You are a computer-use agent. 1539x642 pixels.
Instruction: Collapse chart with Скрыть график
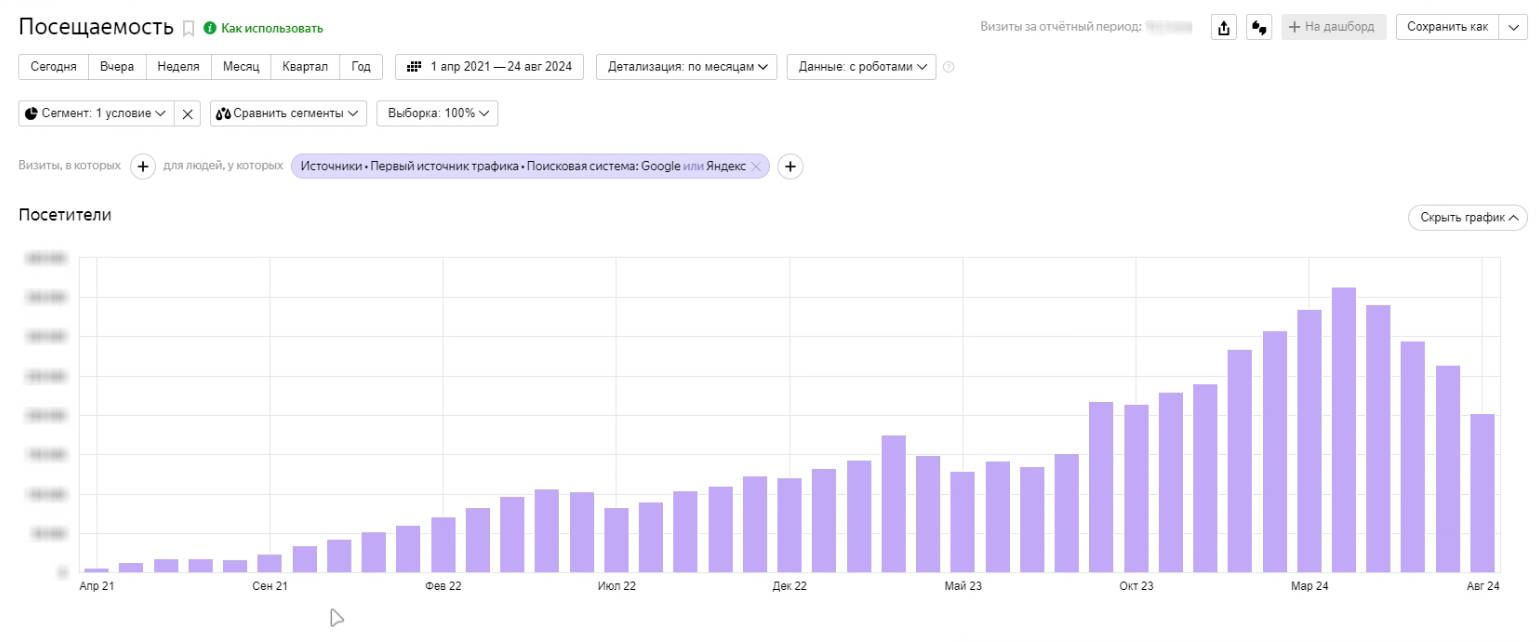pyautogui.click(x=1467, y=217)
